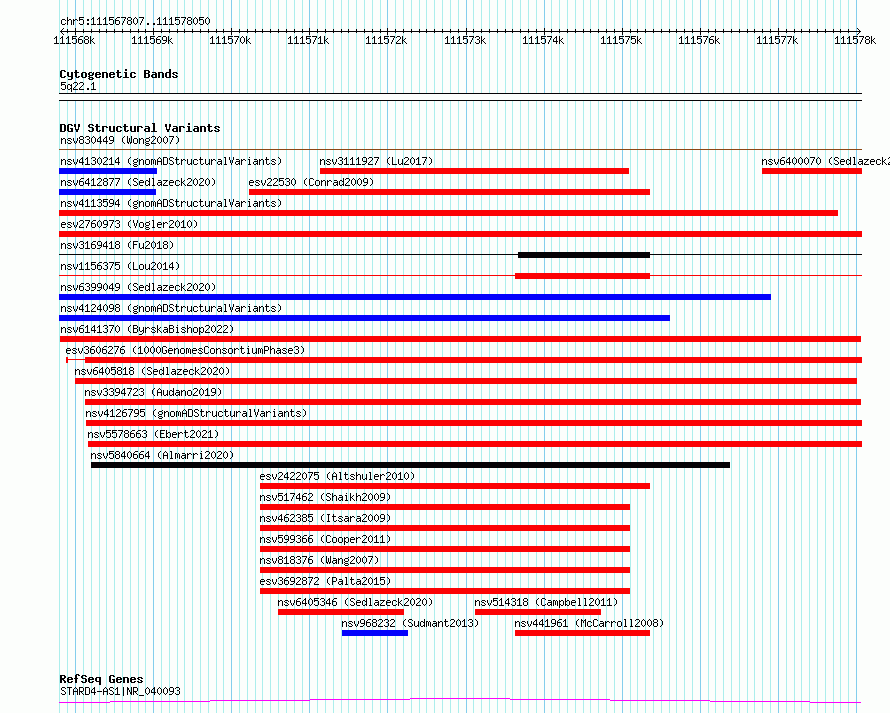890x713 pixels.
Task: Select the black nsv3169418 variant bar
Action: [583, 255]
